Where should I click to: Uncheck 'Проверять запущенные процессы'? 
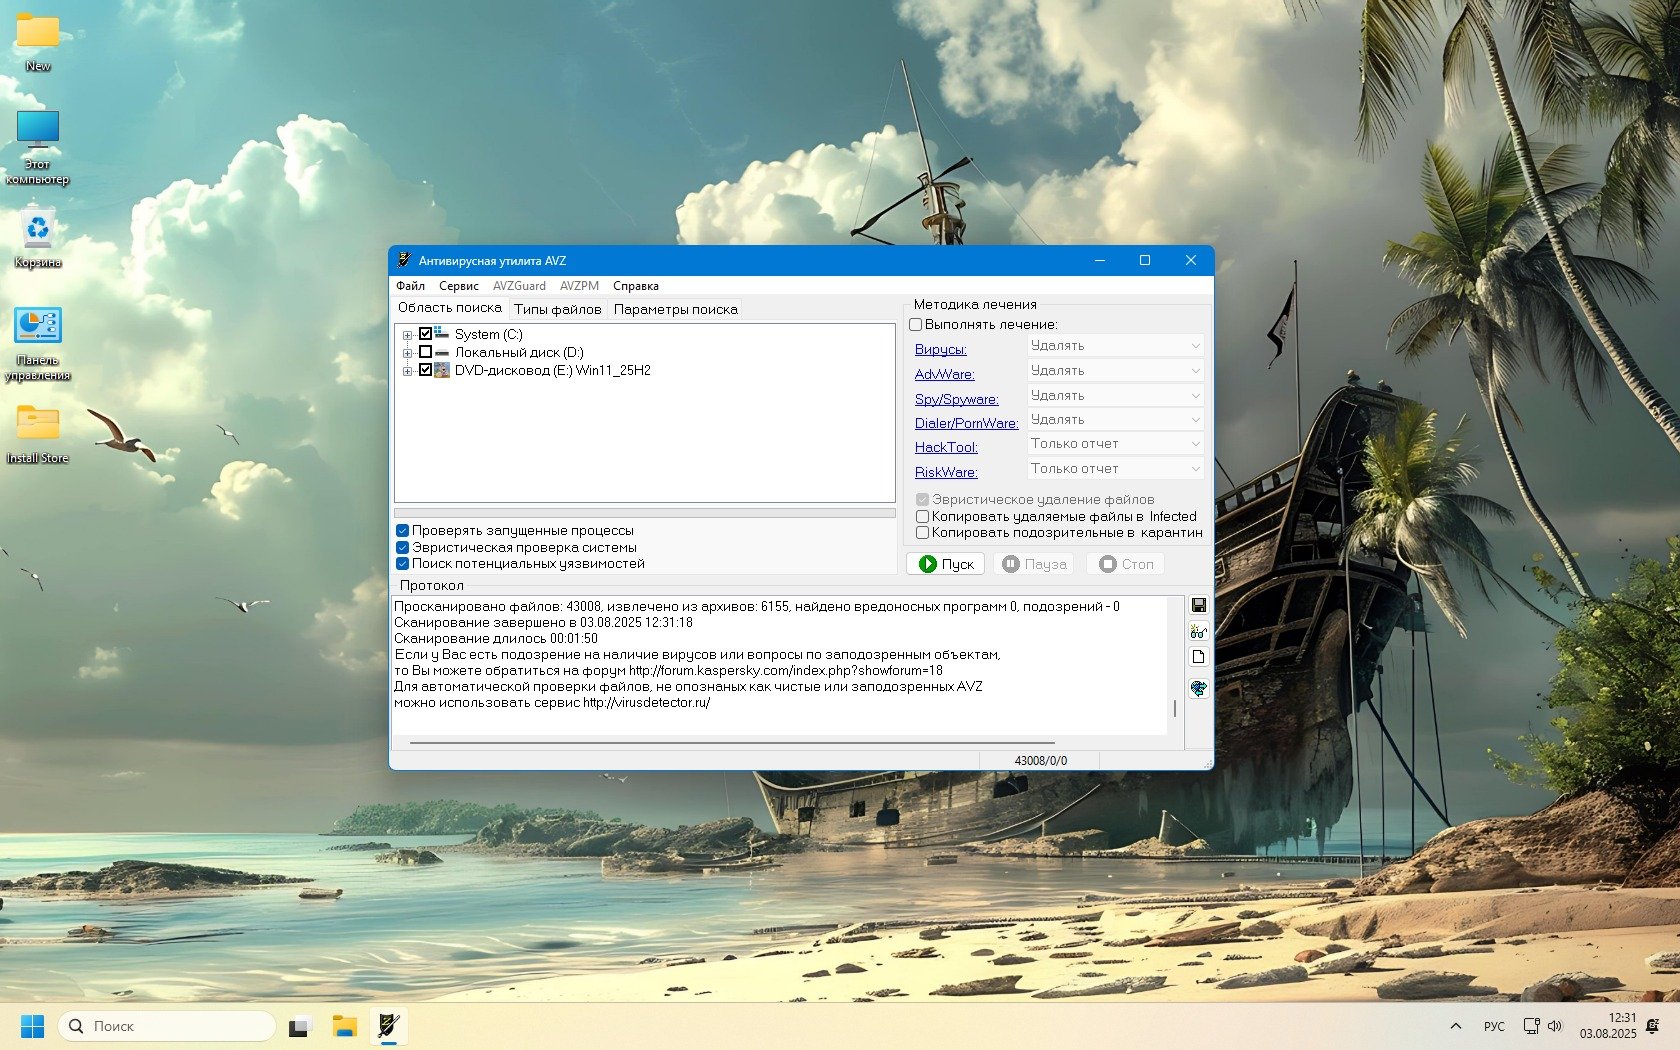pos(403,531)
